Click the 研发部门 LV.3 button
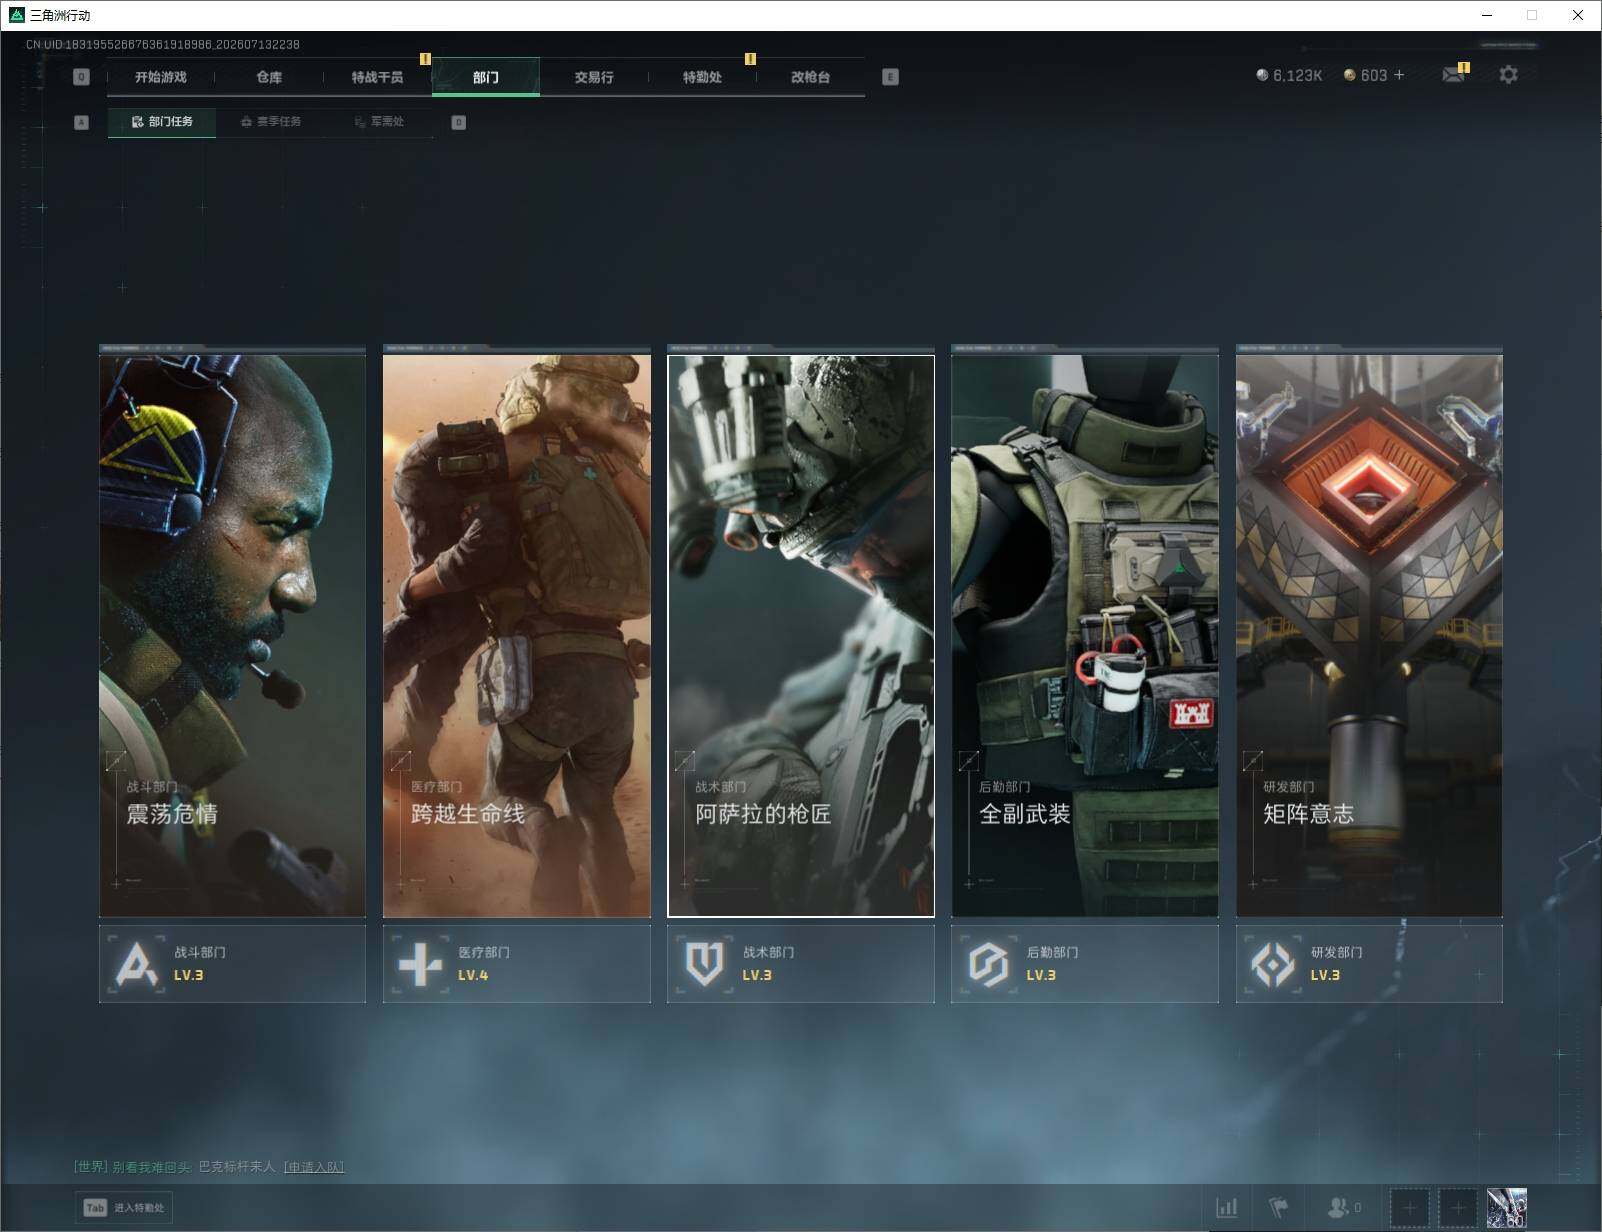1602x1232 pixels. (1369, 964)
